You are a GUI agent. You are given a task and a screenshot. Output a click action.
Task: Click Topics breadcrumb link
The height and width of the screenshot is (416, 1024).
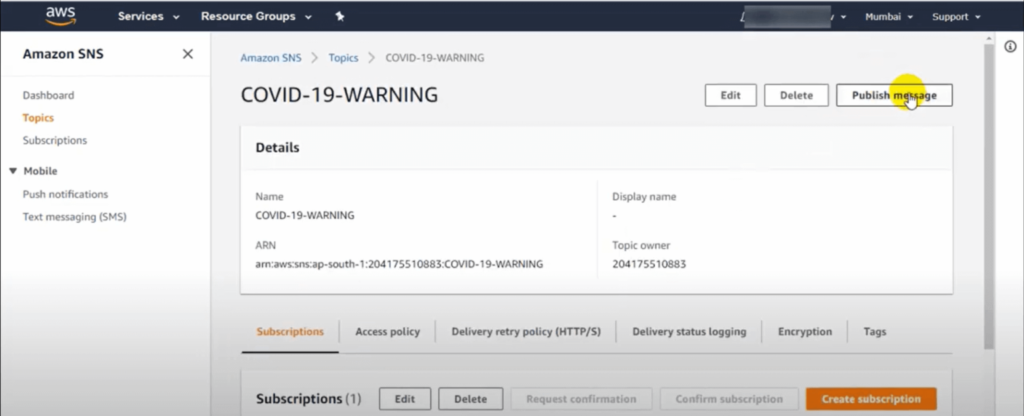(x=344, y=57)
